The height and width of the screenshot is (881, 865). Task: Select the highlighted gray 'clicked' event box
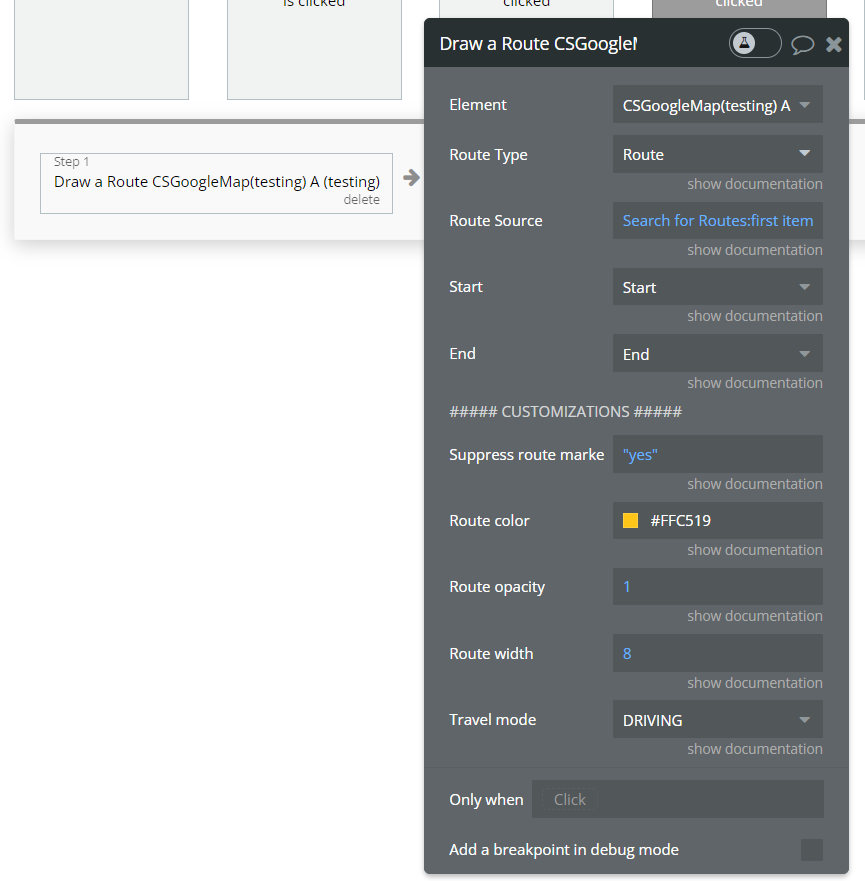[739, 7]
